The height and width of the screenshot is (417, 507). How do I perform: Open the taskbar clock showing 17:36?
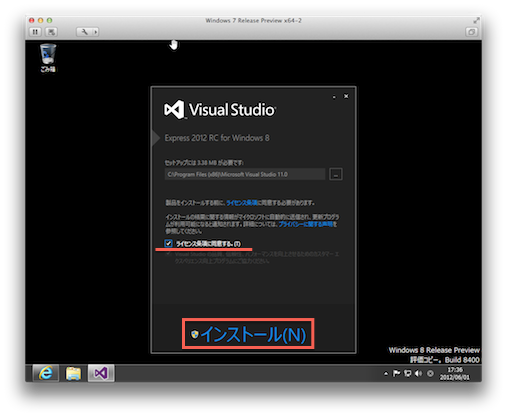tap(455, 373)
